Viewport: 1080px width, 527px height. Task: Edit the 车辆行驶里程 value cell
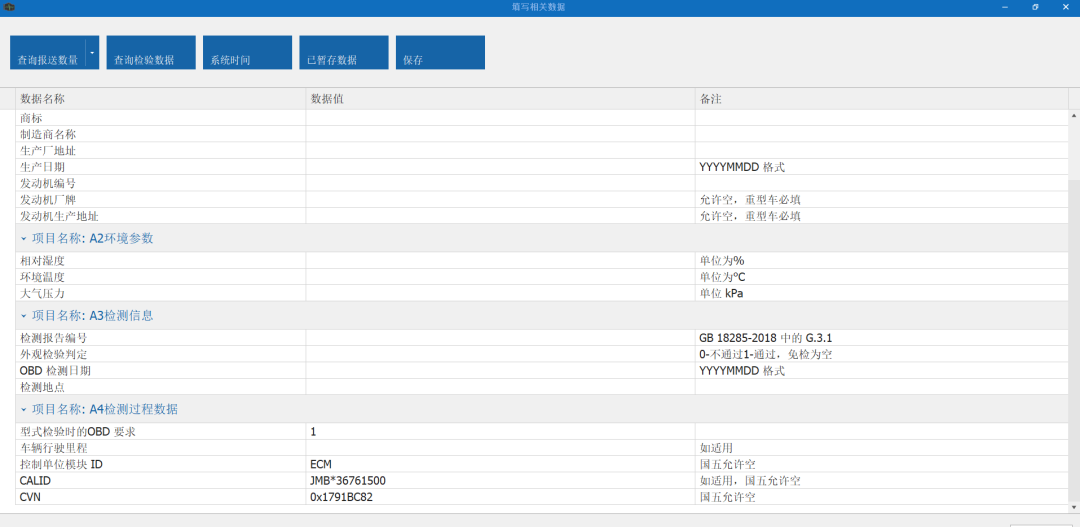coord(501,448)
